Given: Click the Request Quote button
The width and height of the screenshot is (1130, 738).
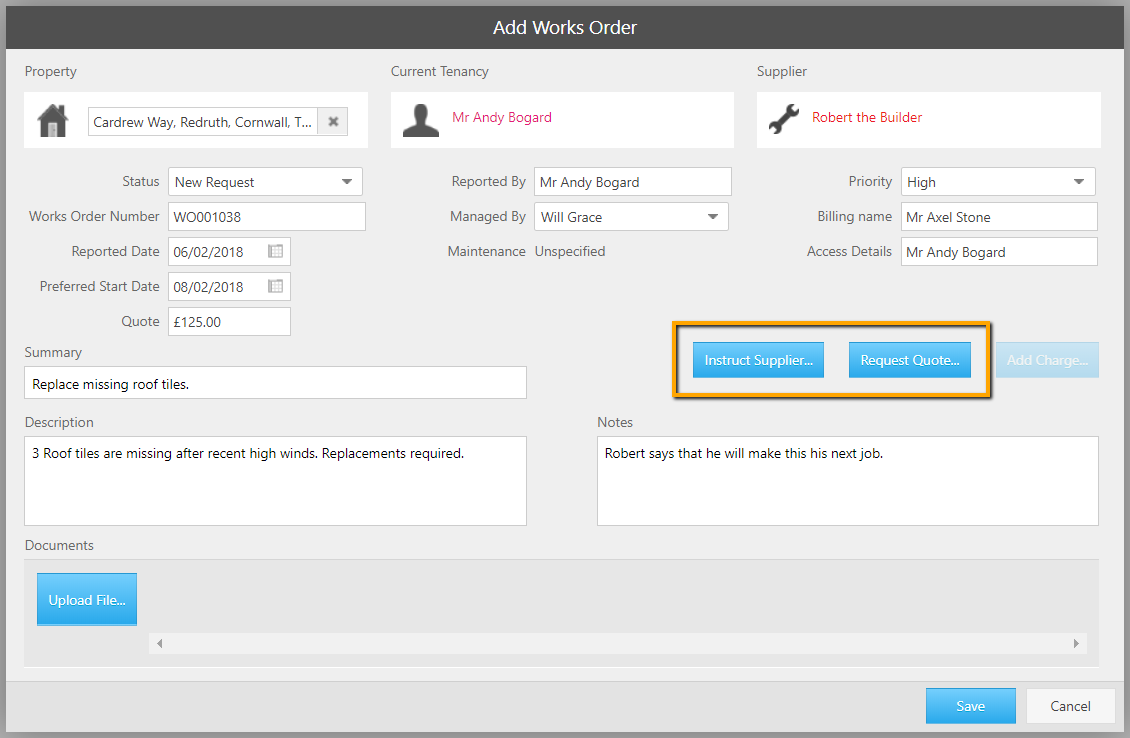Looking at the screenshot, I should click(x=909, y=360).
